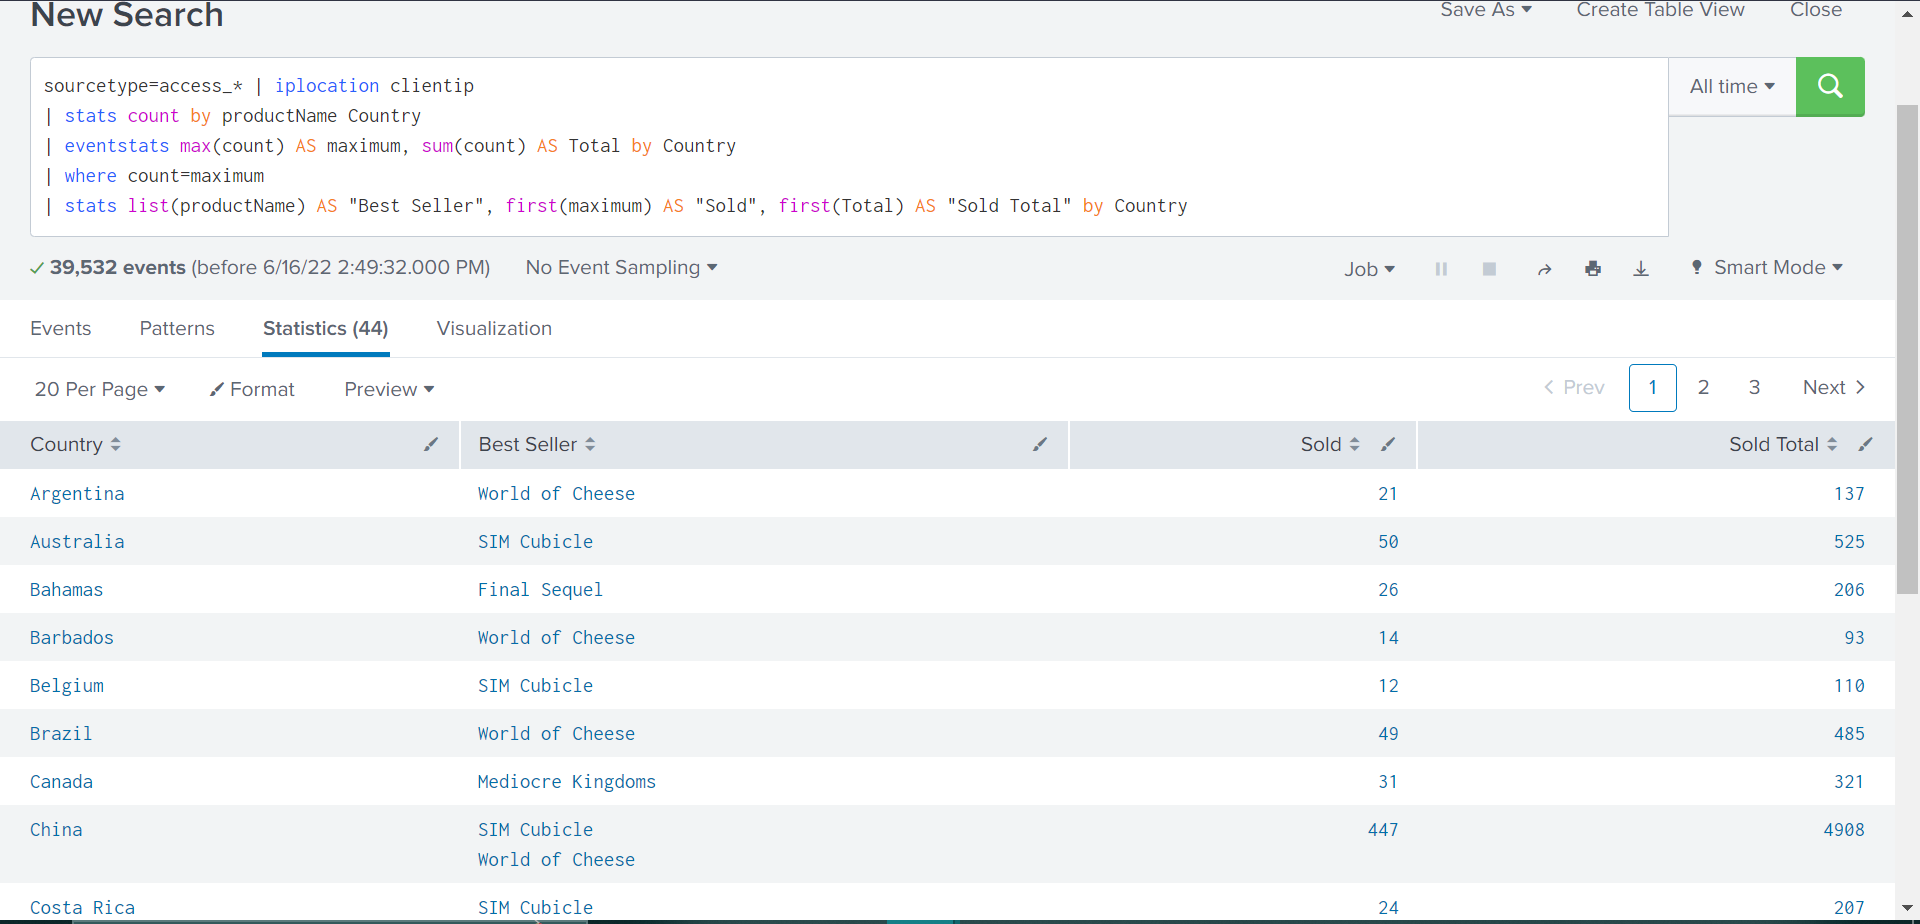Stop the search job
The image size is (1920, 924).
(x=1489, y=268)
